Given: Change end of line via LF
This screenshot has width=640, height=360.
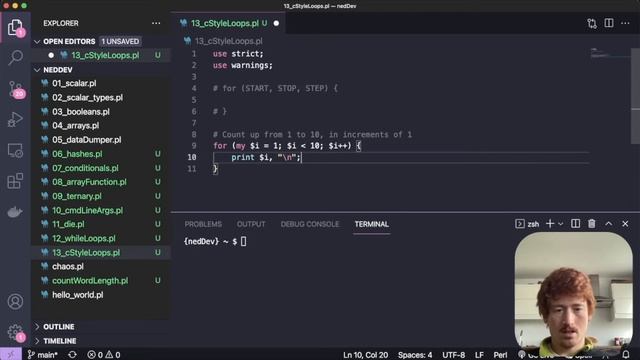Looking at the screenshot, I should pyautogui.click(x=479, y=355).
